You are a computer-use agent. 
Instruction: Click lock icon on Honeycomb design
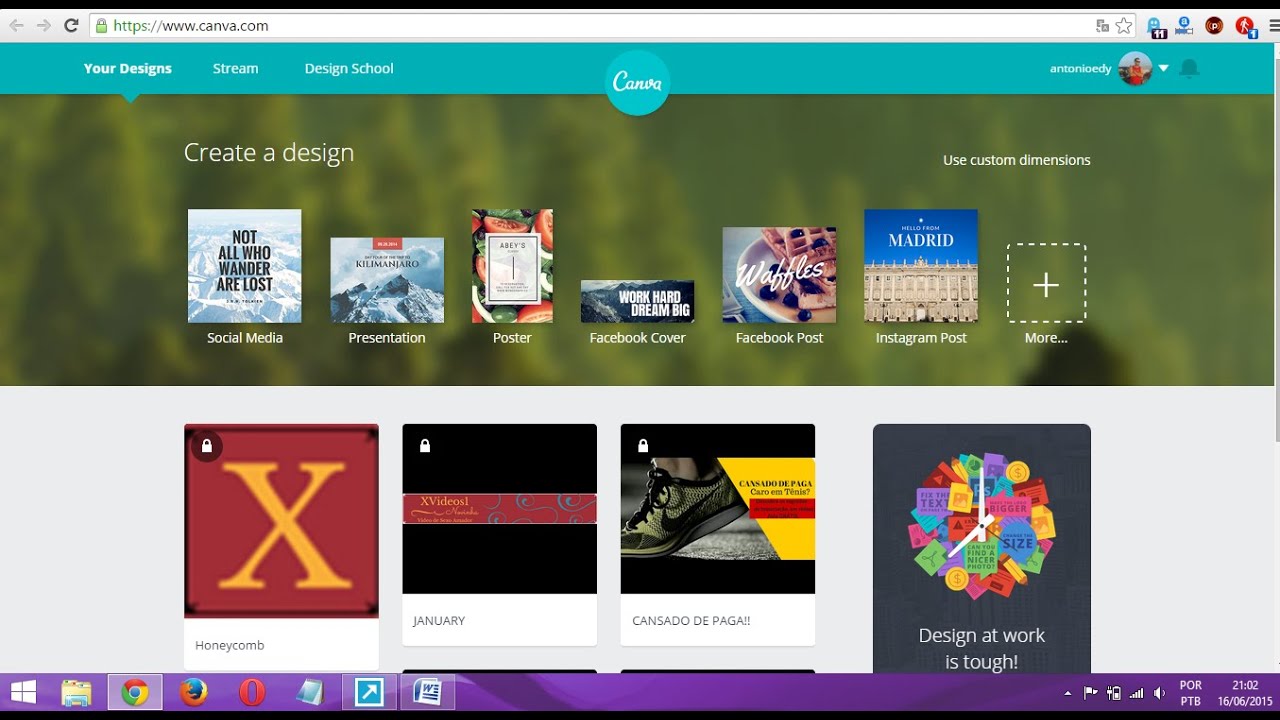(x=207, y=446)
